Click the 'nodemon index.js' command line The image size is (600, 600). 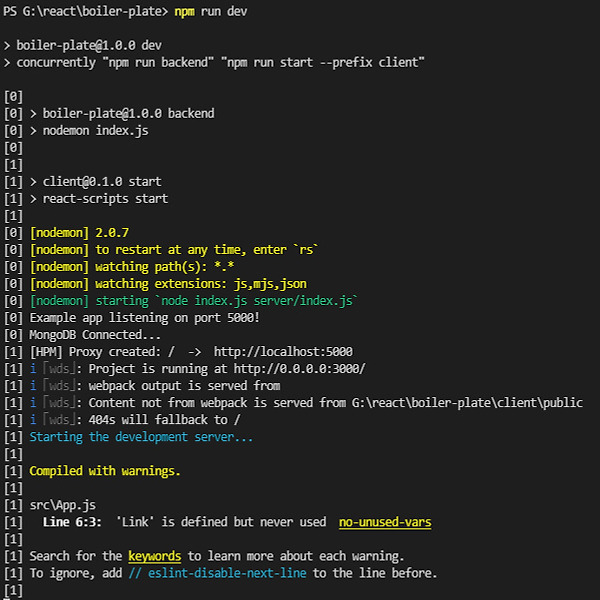pos(95,131)
